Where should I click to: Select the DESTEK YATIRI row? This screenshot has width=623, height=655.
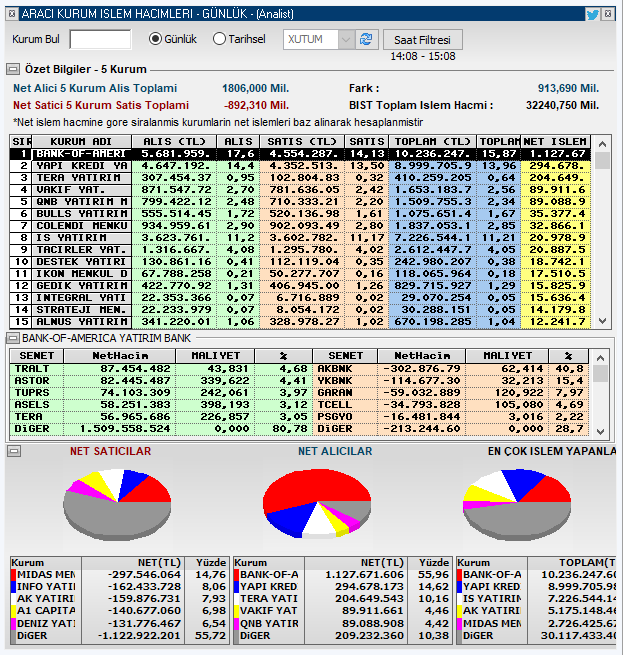300,262
